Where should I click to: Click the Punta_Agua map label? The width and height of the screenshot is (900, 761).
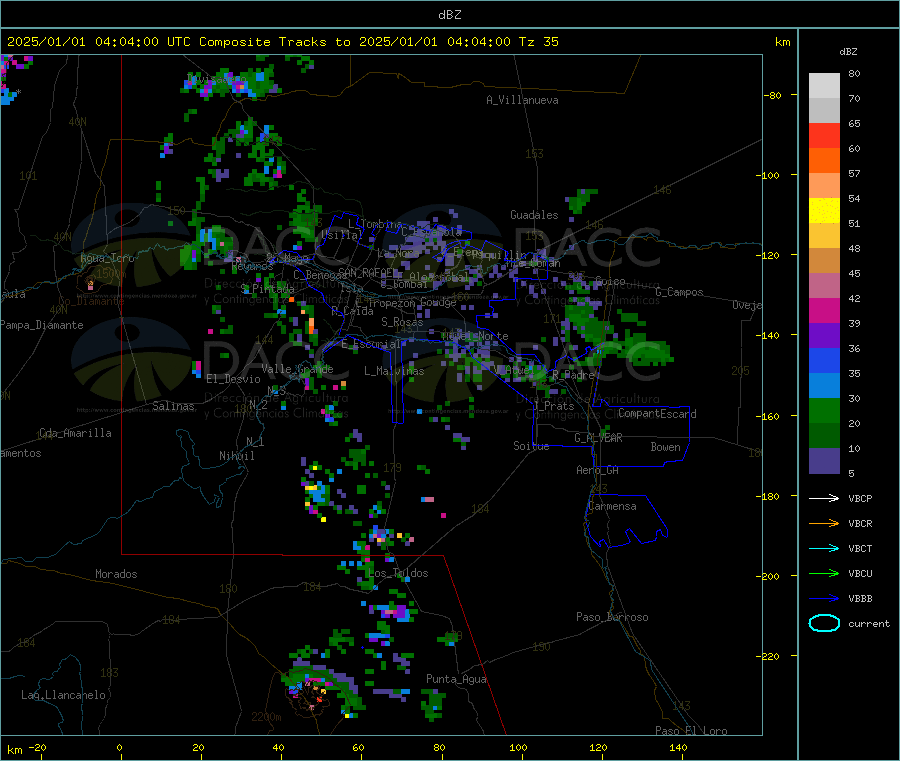coord(456,680)
